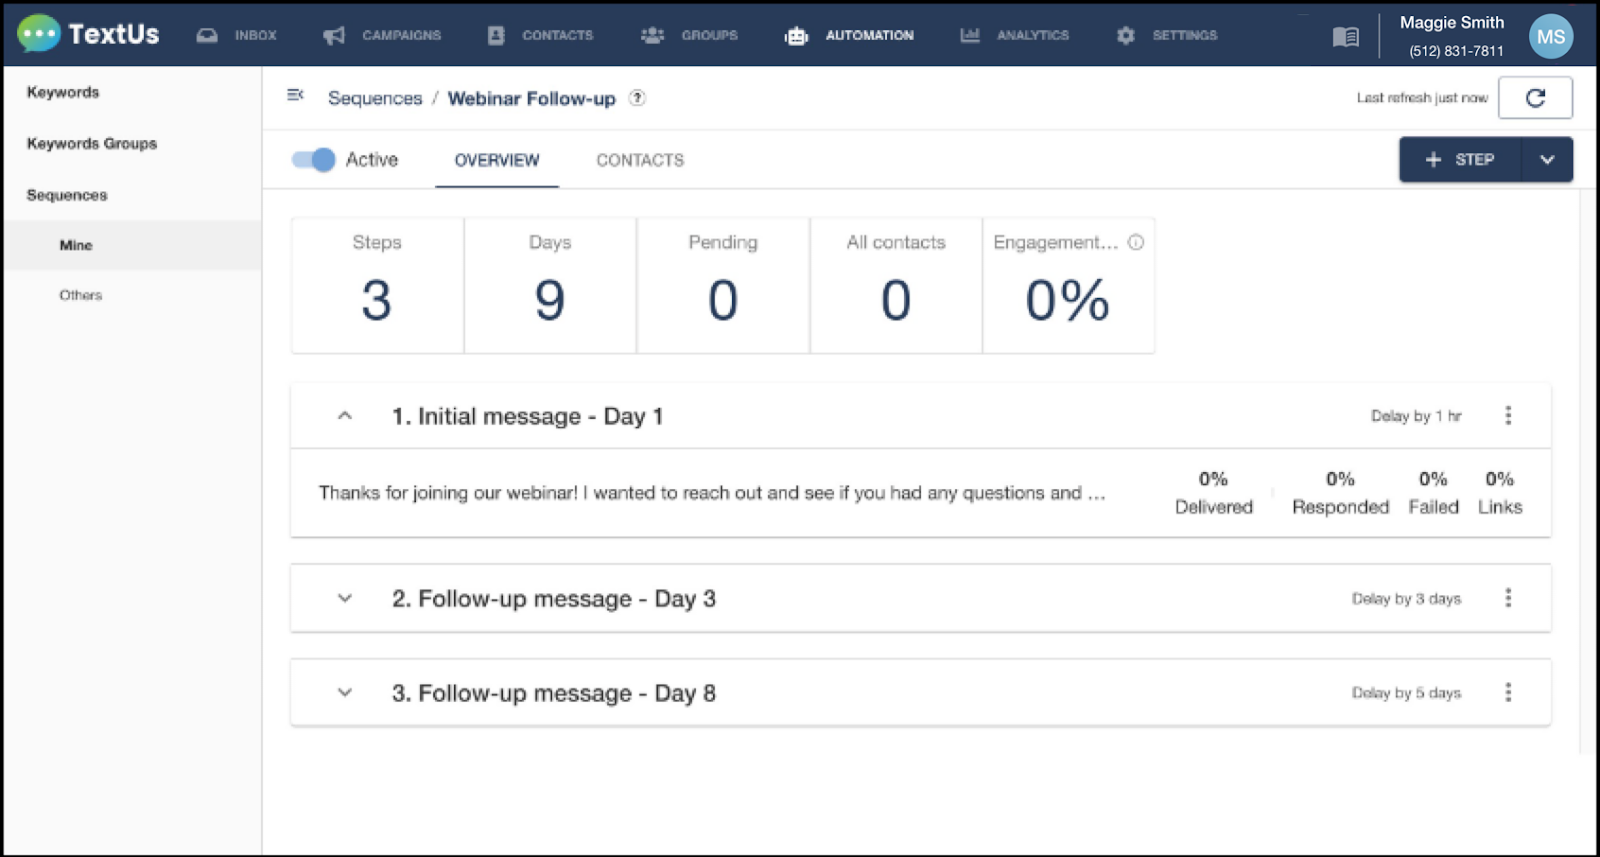The width and height of the screenshot is (1600, 857).
Task: Click the '1. Initial message - Day 1' title
Action: pyautogui.click(x=527, y=416)
